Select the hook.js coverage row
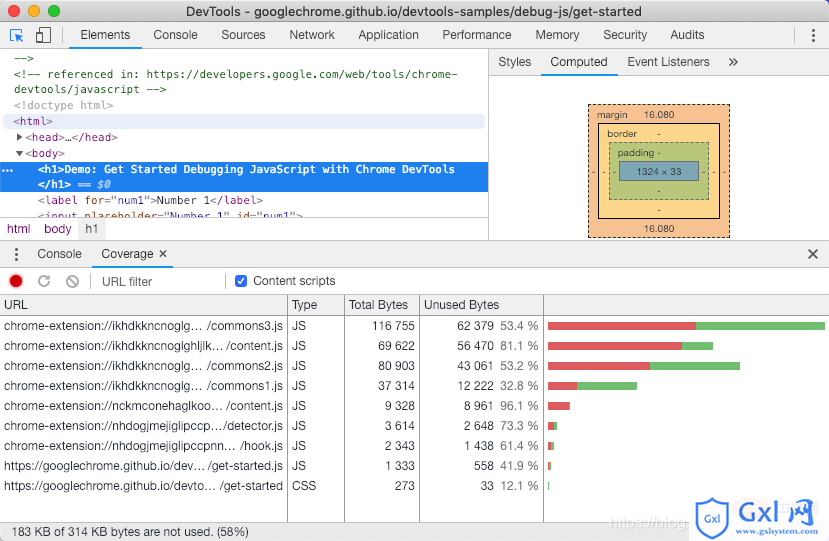 point(414,446)
